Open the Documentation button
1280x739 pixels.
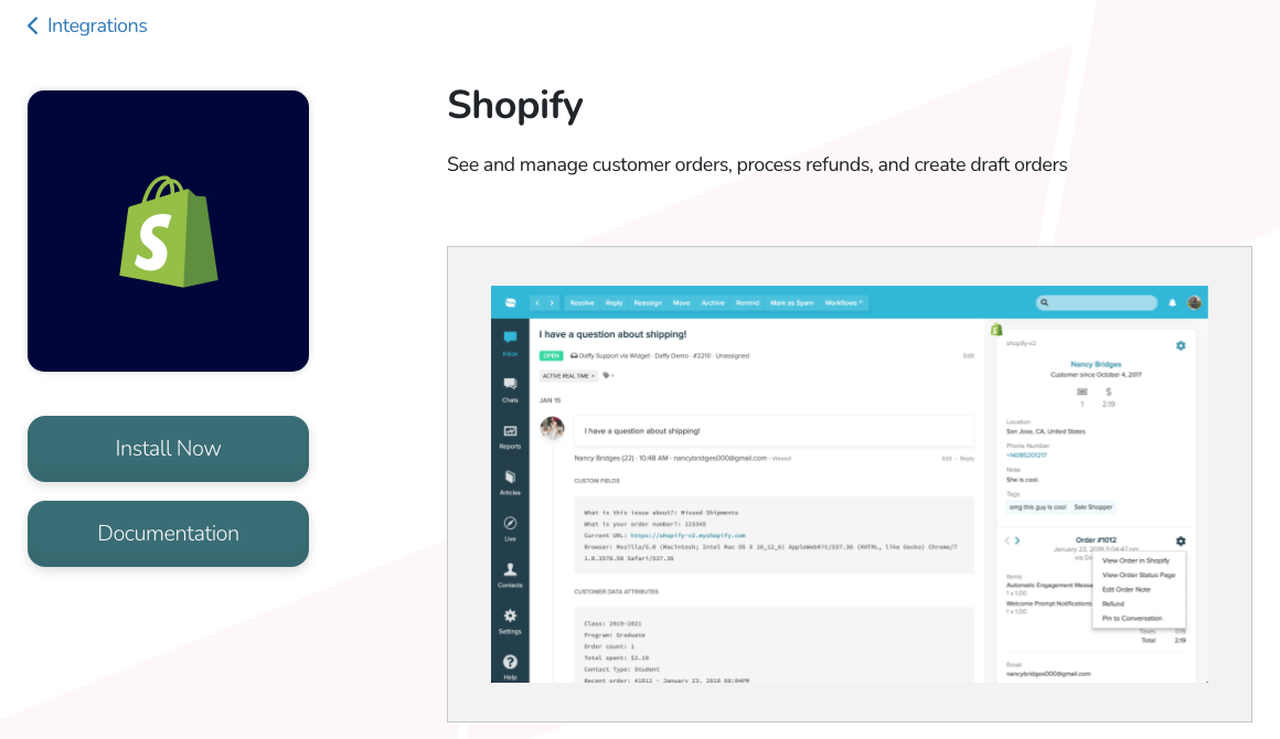pos(168,534)
